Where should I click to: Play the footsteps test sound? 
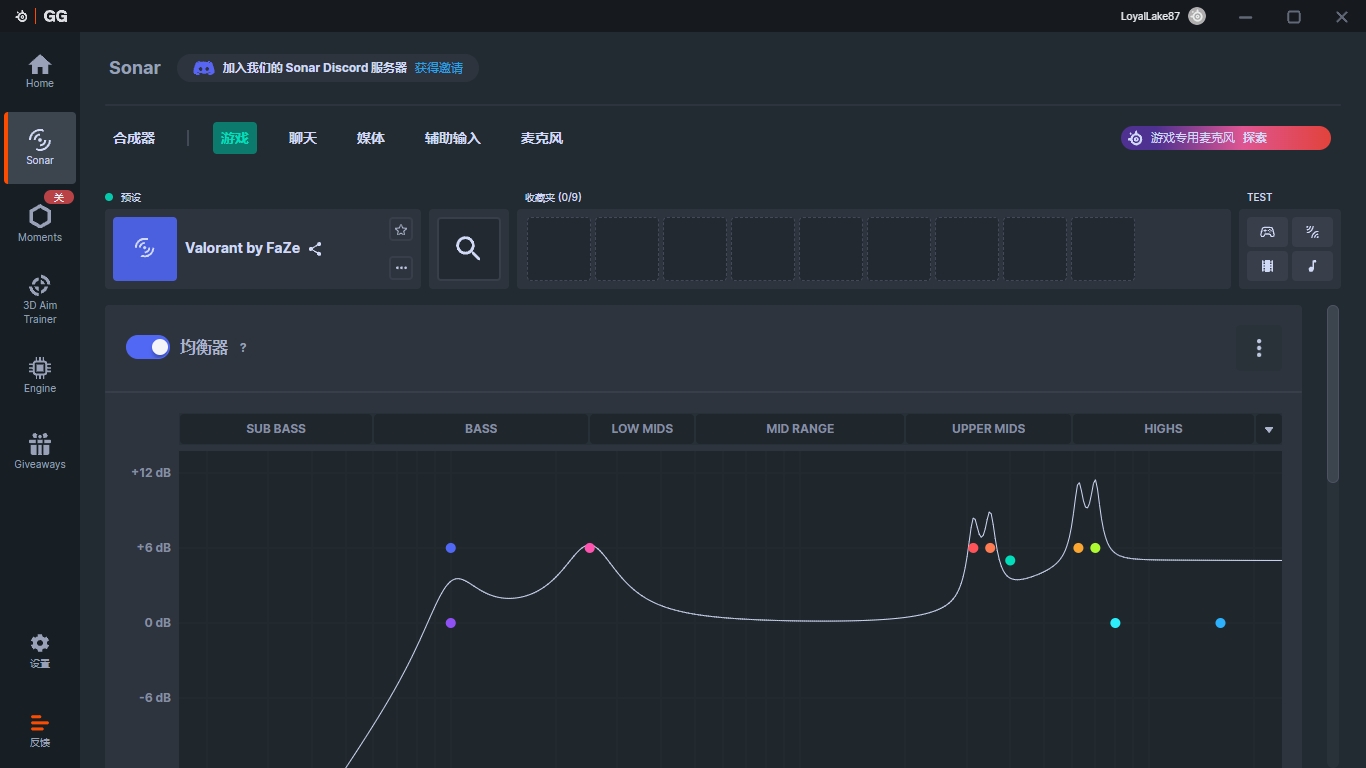[1312, 232]
